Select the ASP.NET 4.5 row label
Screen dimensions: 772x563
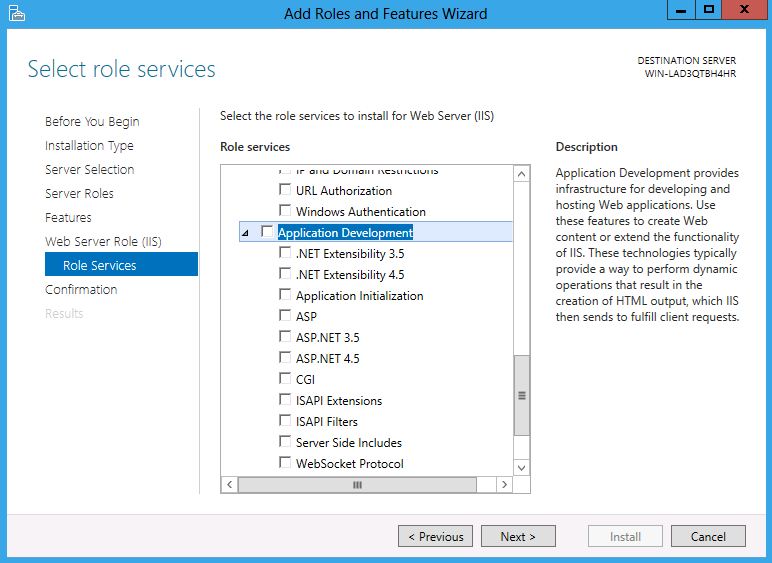[x=327, y=359]
